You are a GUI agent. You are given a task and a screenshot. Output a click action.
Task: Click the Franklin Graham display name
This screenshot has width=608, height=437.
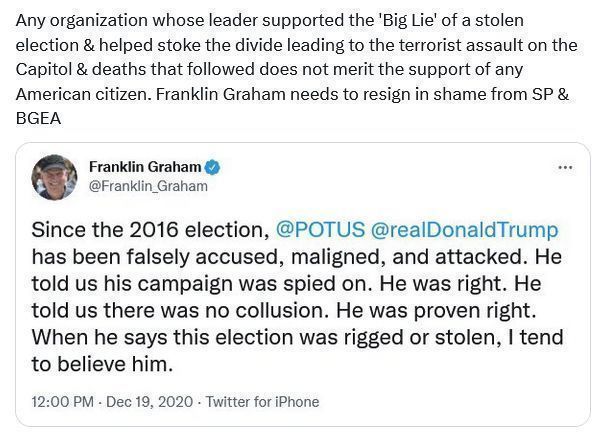[145, 167]
